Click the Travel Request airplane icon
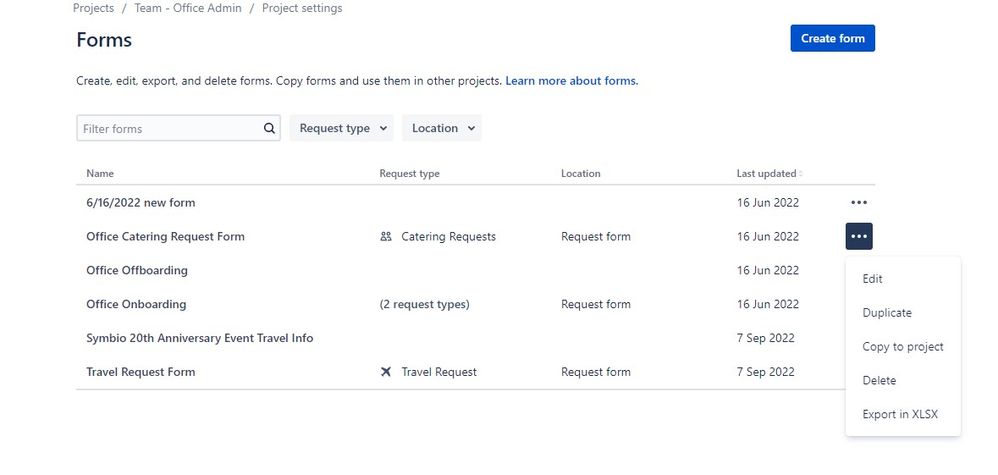Image resolution: width=998 pixels, height=475 pixels. point(386,372)
